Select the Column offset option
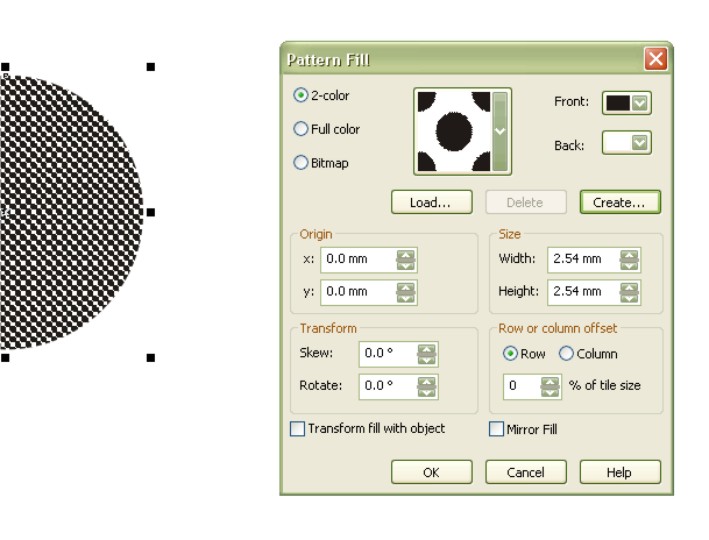Screen dimensions: 709x540 pyautogui.click(x=566, y=354)
